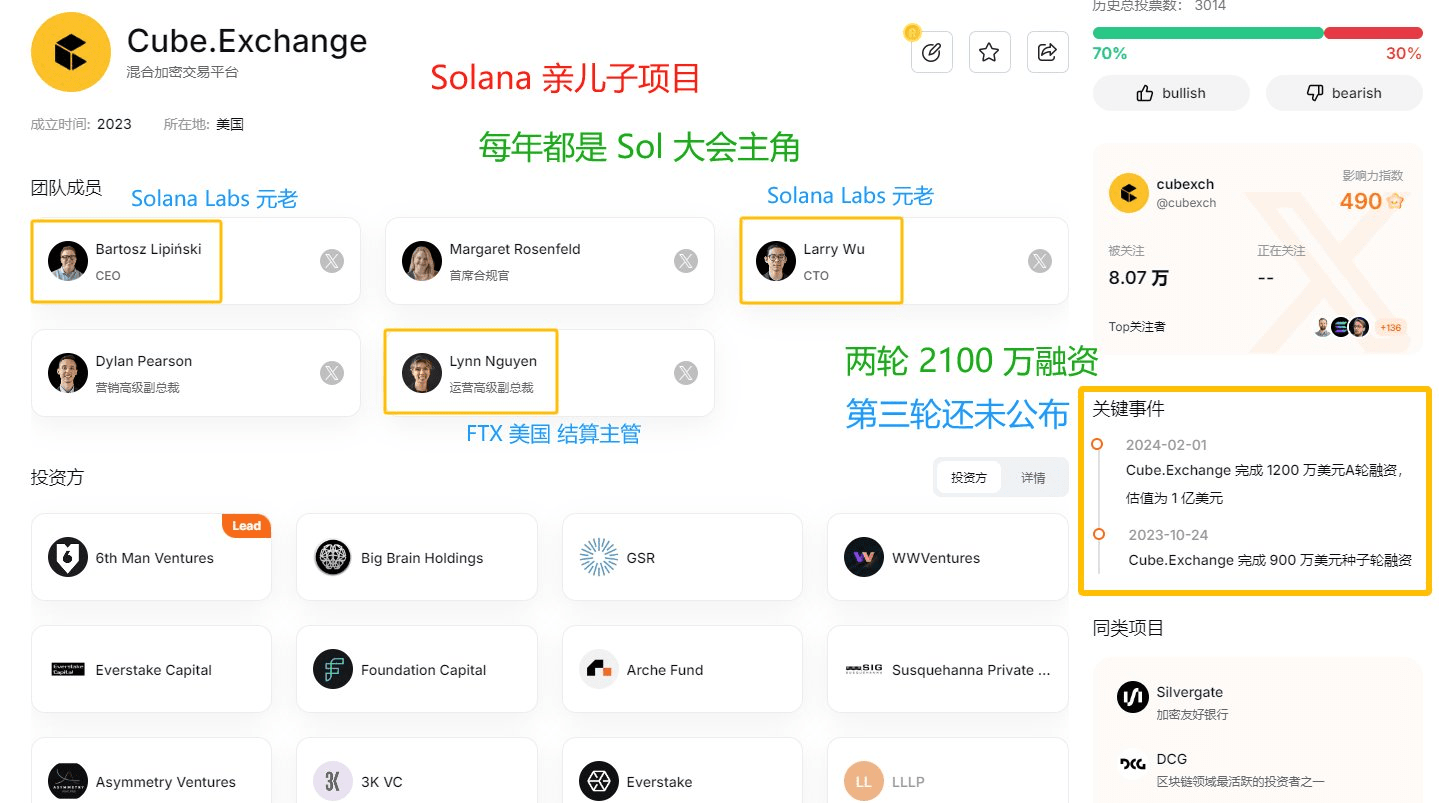1439x803 pixels.
Task: Open Larry Wu's X profile icon
Action: [1040, 261]
